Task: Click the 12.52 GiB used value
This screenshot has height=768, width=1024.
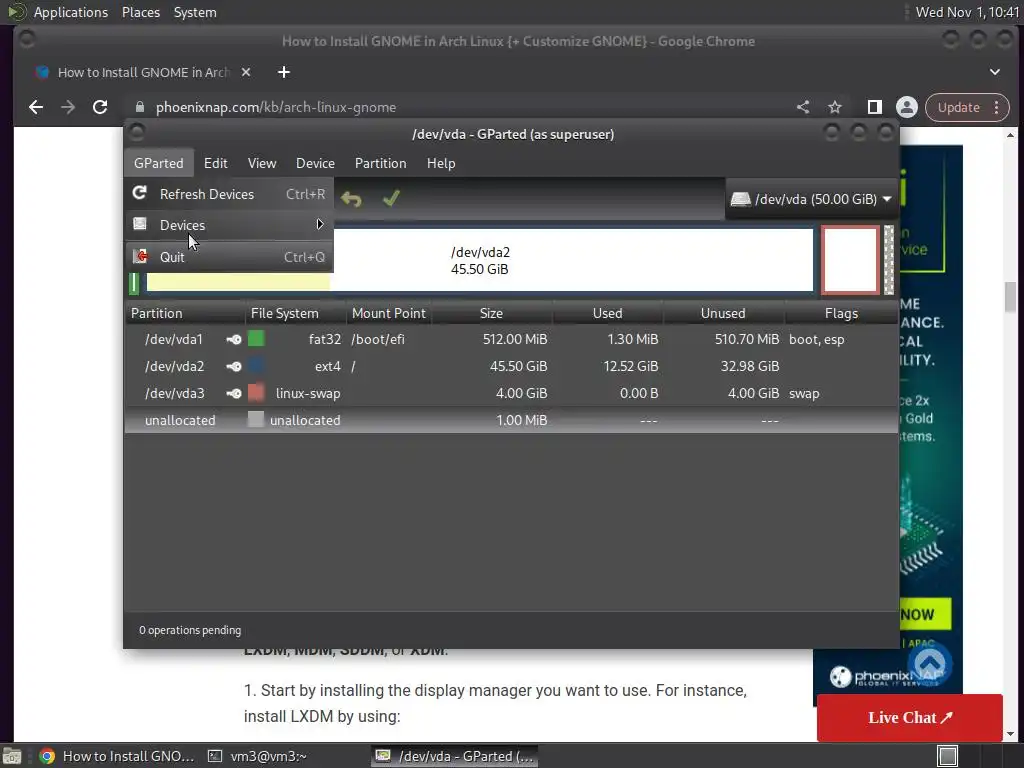Action: point(630,366)
